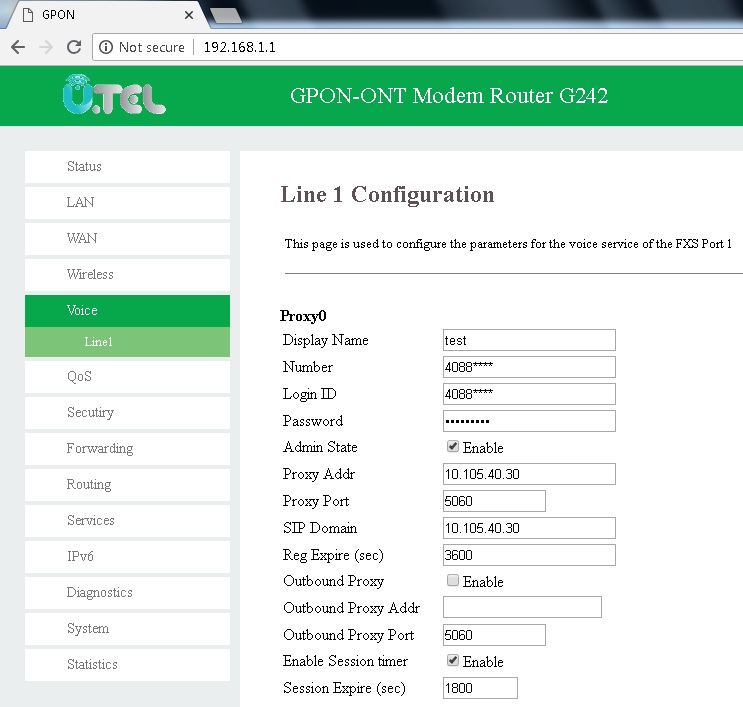The image size is (743, 707).
Task: Open a new browser tab
Action: click(226, 15)
